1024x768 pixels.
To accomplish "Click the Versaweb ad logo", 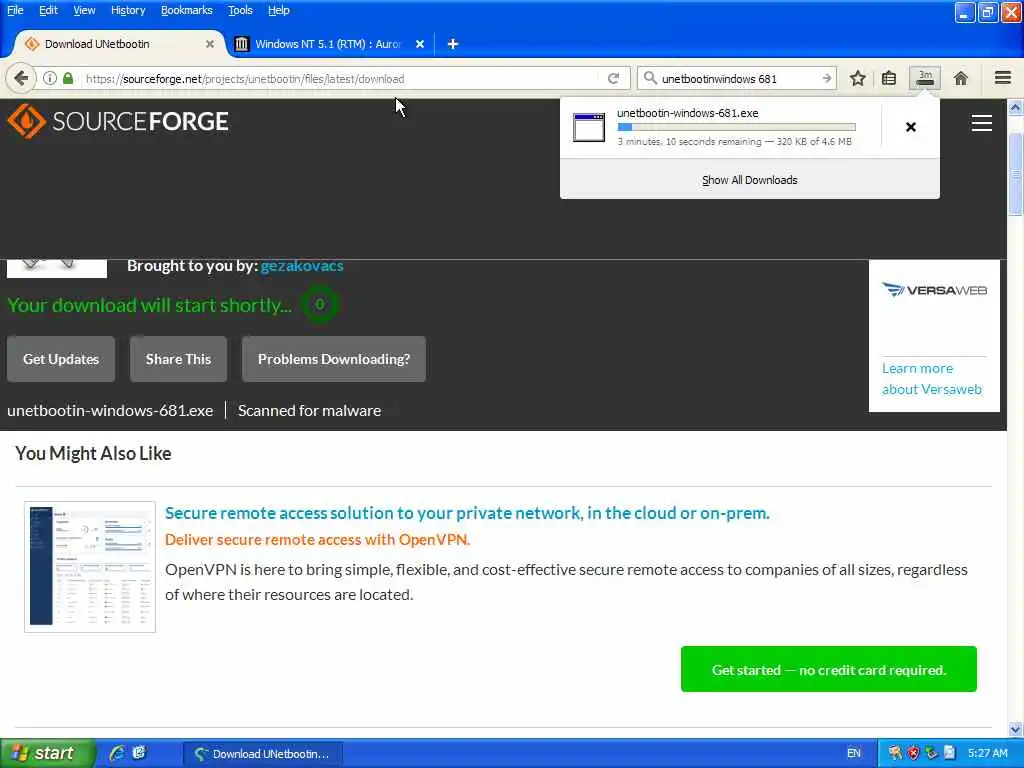I will pos(935,290).
